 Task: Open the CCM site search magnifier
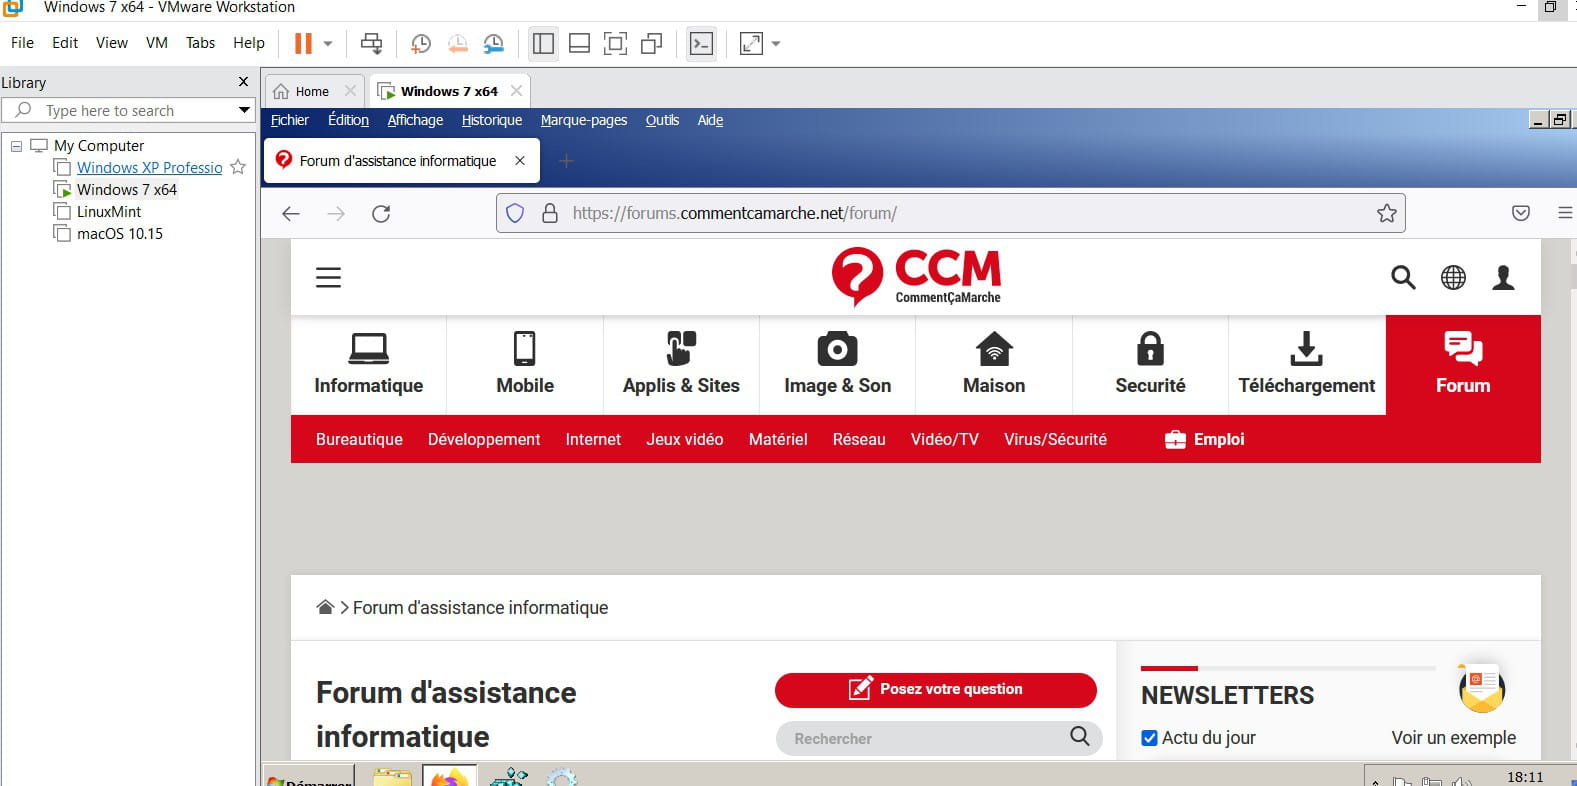(x=1403, y=277)
